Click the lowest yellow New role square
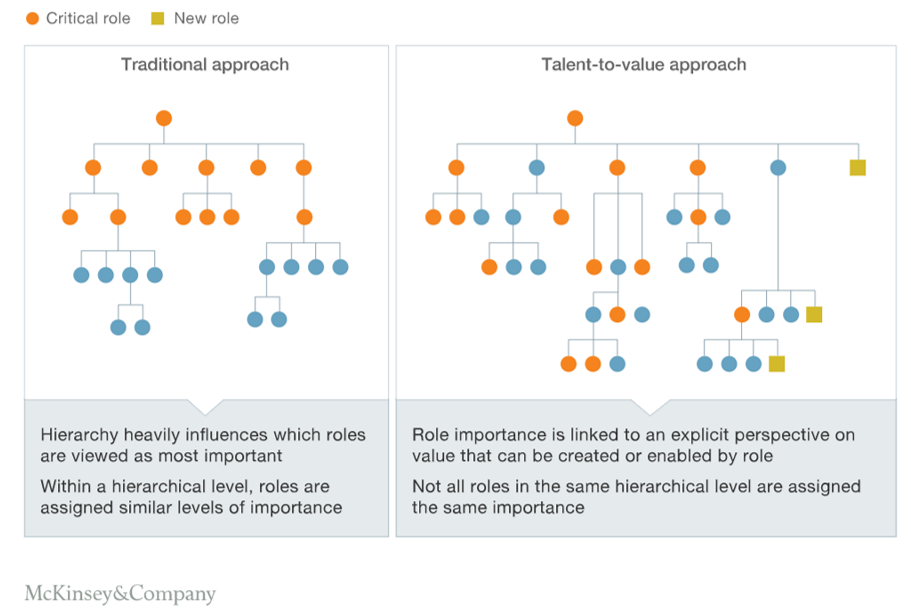 [776, 364]
